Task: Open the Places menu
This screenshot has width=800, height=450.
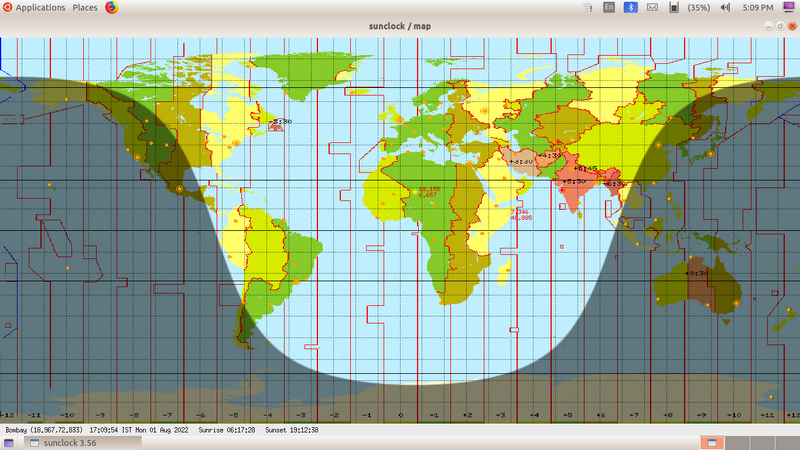Action: pyautogui.click(x=85, y=7)
